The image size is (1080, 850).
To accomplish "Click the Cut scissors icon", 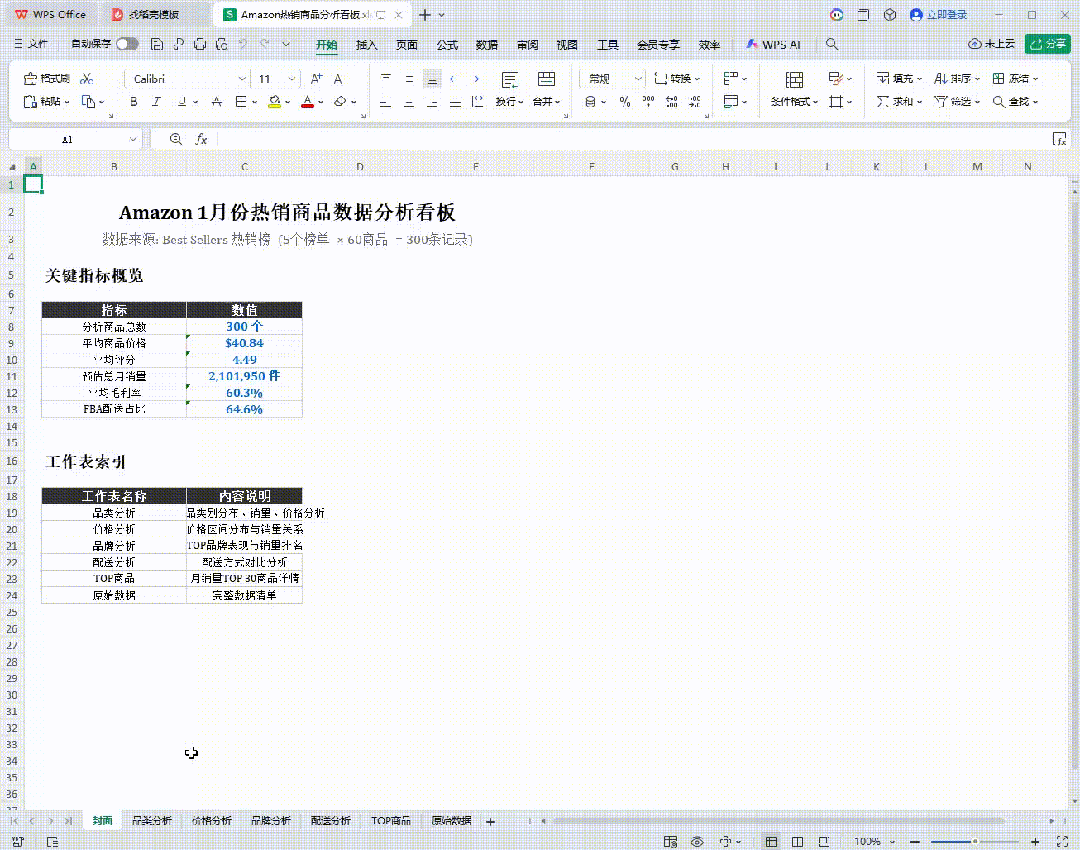I will tap(87, 79).
